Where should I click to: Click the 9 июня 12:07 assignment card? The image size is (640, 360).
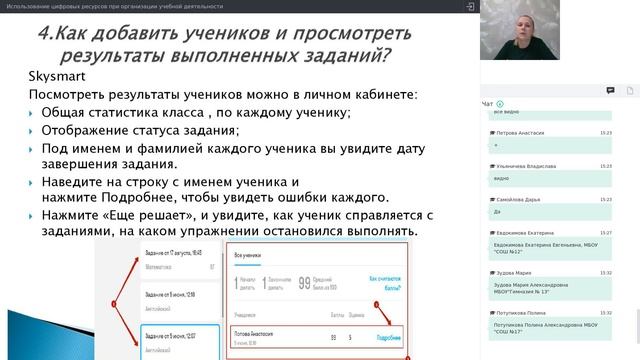point(180,342)
